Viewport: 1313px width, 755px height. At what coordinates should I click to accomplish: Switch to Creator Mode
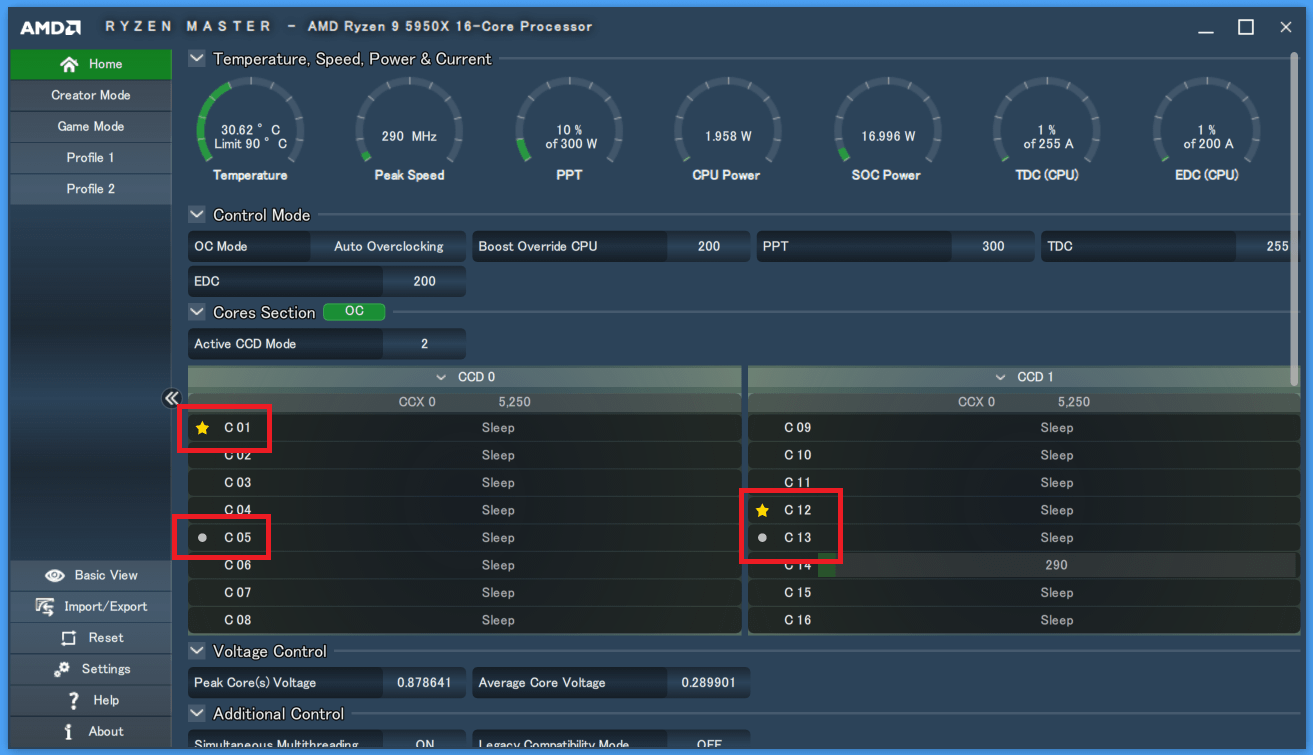[x=91, y=95]
